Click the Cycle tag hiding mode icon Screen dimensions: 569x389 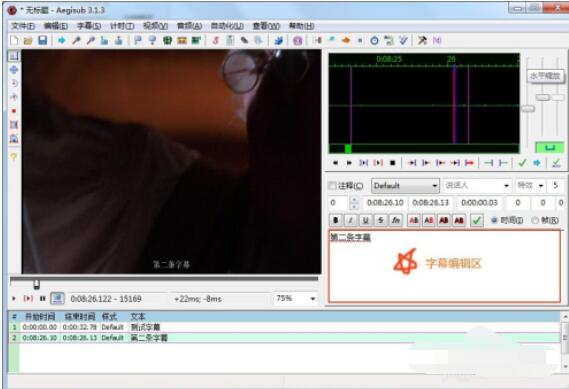437,40
